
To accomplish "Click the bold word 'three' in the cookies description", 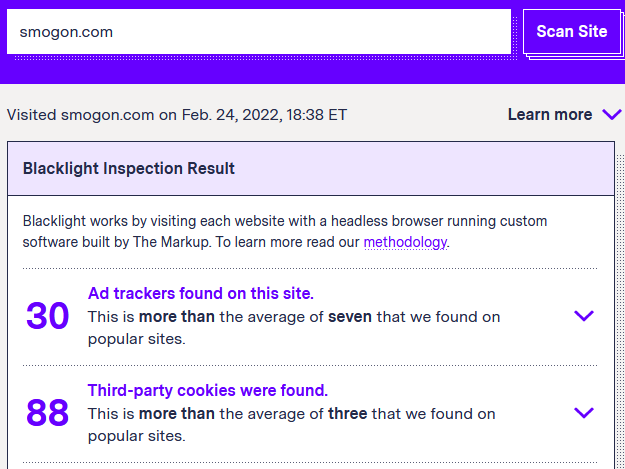I will pyautogui.click(x=348, y=413).
